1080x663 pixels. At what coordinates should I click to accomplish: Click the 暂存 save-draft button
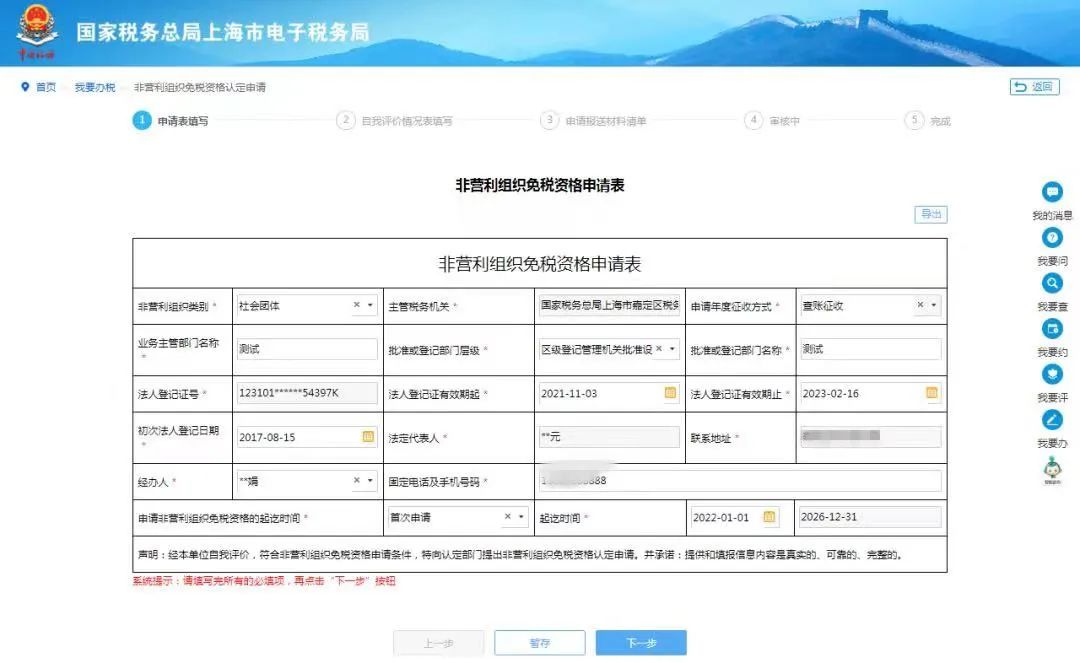point(540,643)
